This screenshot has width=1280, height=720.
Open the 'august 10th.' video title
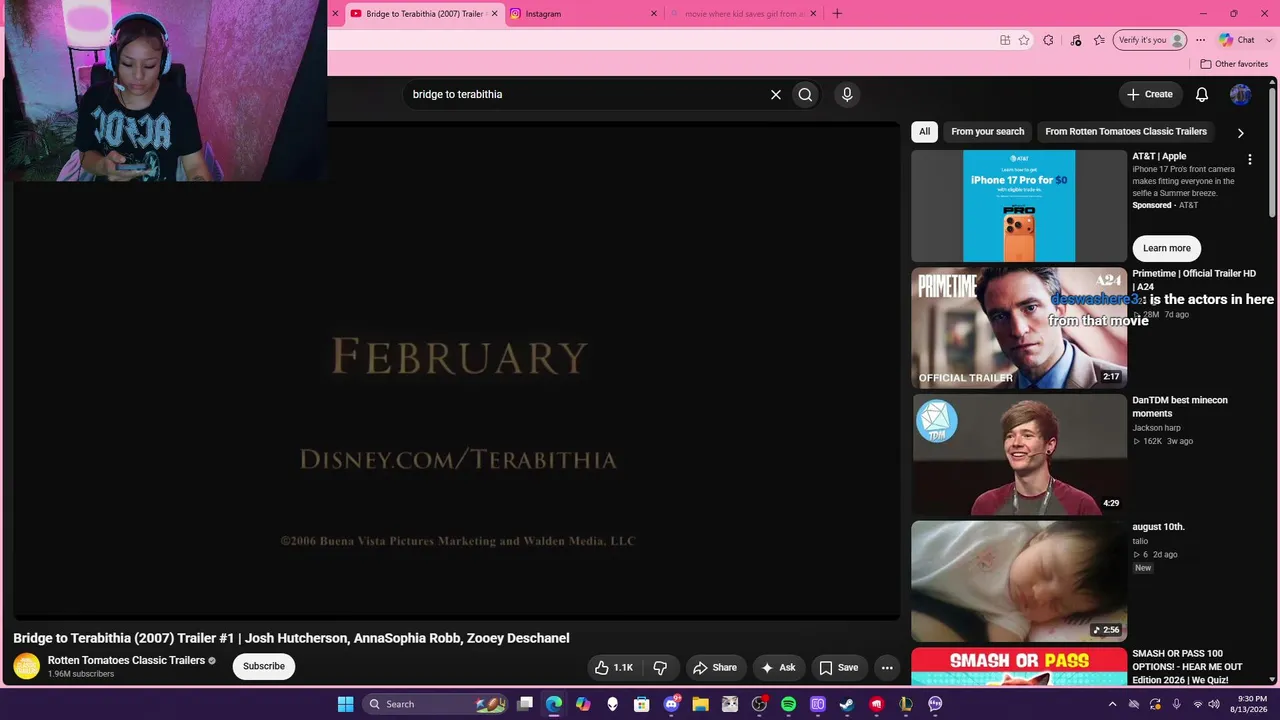coord(1158,527)
